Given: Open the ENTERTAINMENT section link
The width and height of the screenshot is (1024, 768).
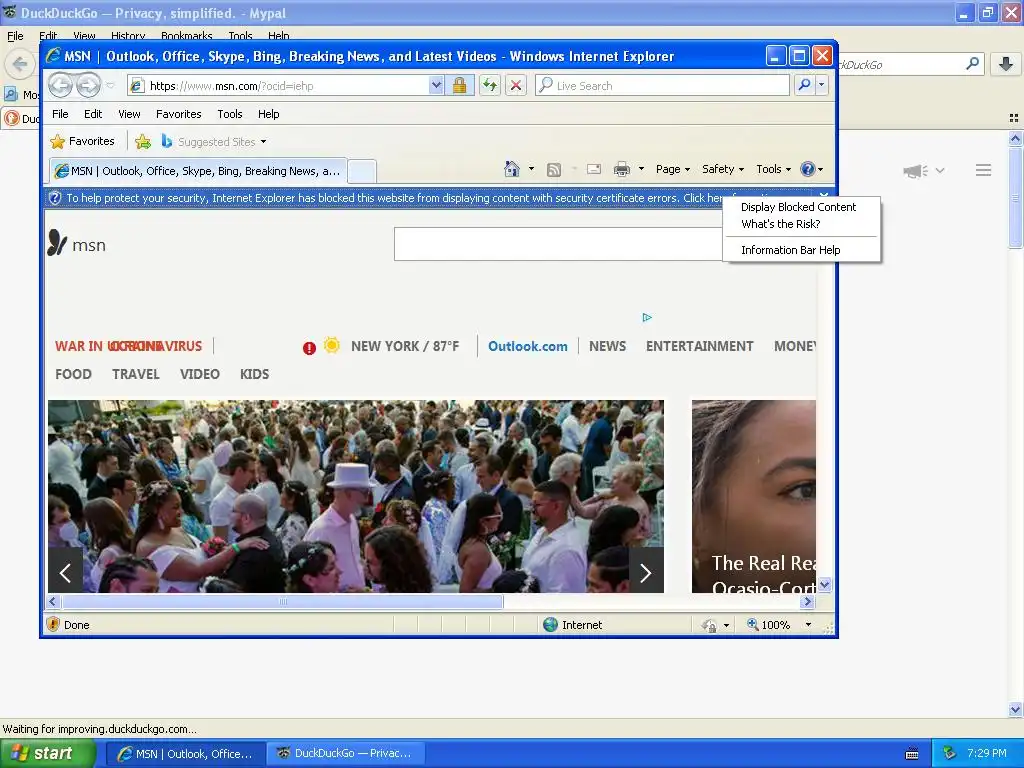Looking at the screenshot, I should click(699, 346).
